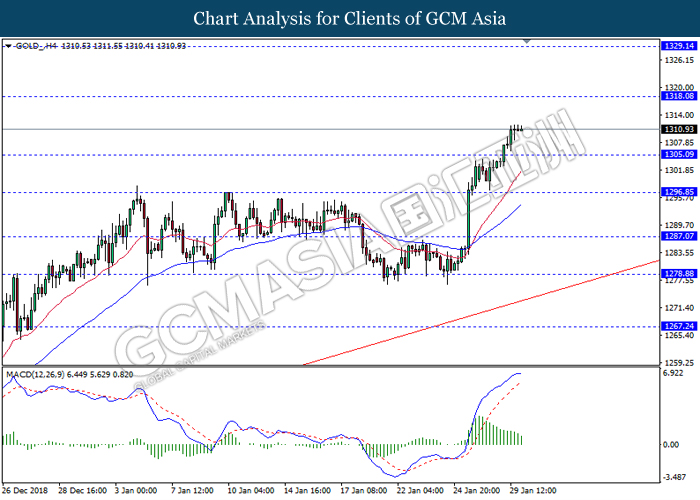Click the 26 Dec 2018 date label

click(x=25, y=491)
